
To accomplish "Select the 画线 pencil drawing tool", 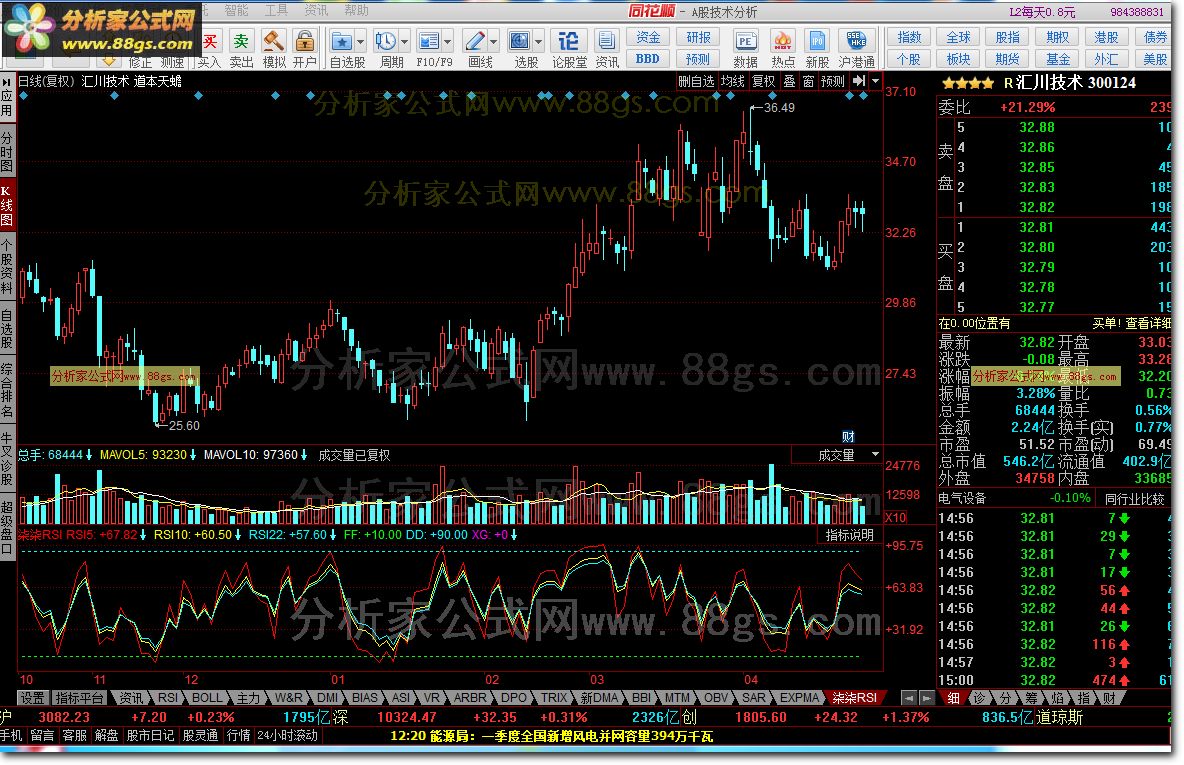I will click(475, 42).
